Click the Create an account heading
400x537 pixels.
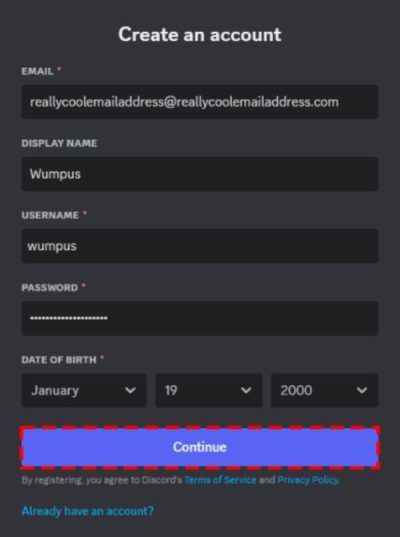click(x=200, y=35)
